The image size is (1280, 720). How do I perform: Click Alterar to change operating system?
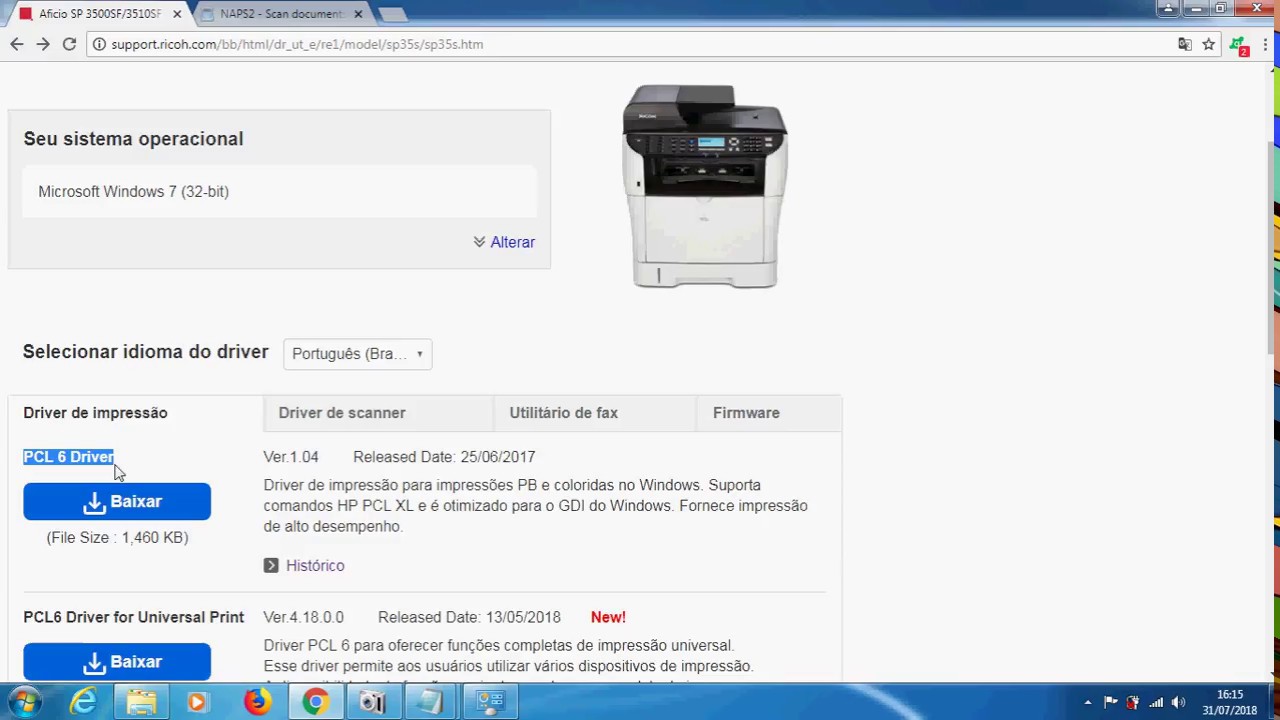click(512, 242)
